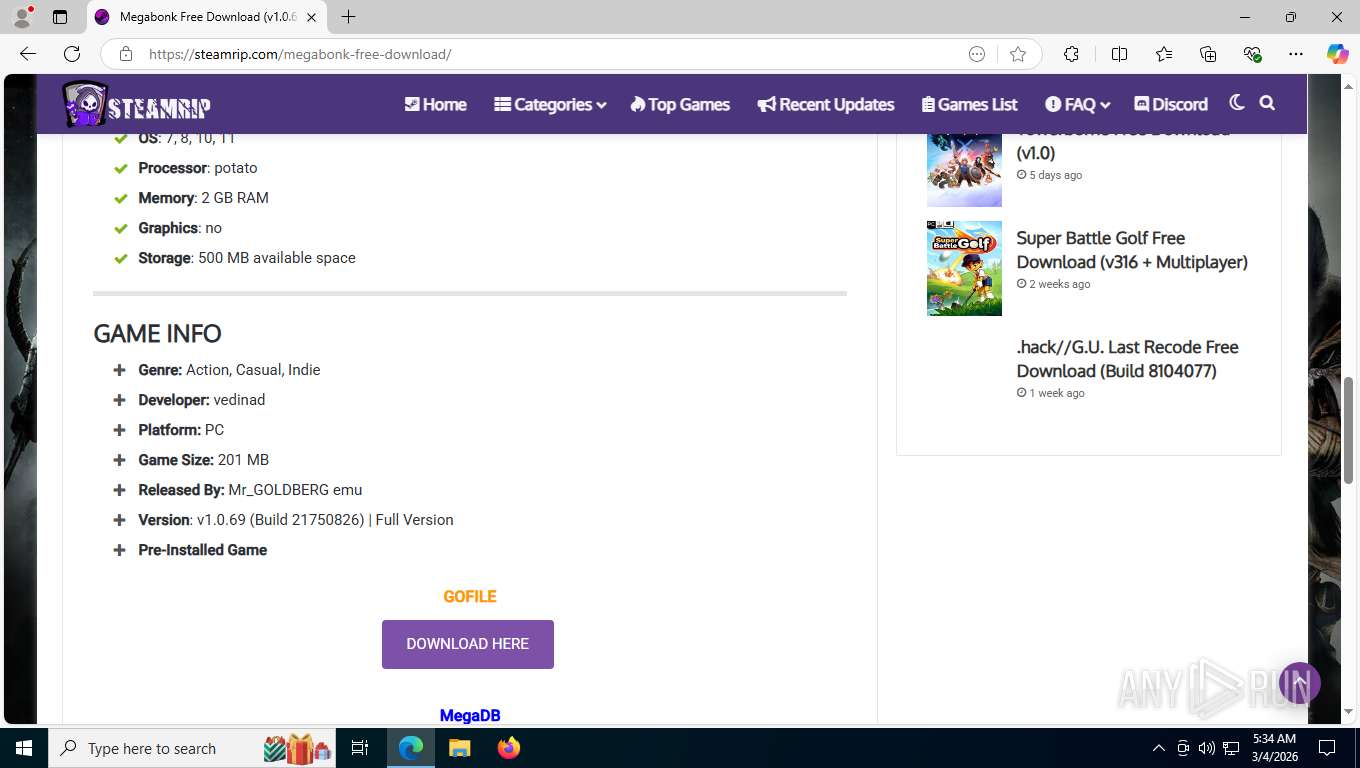1360x768 pixels.
Task: Open Task View on taskbar
Action: pyautogui.click(x=360, y=748)
